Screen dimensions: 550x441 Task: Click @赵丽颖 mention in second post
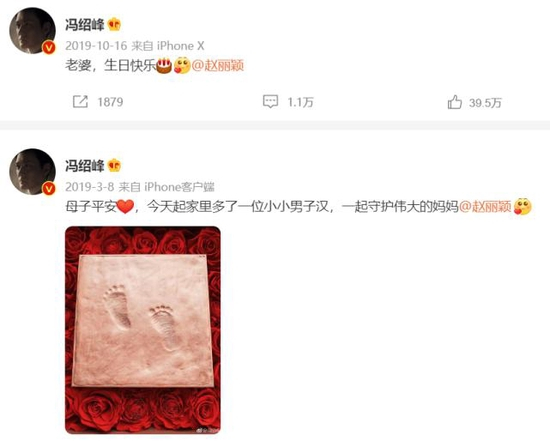(485, 206)
